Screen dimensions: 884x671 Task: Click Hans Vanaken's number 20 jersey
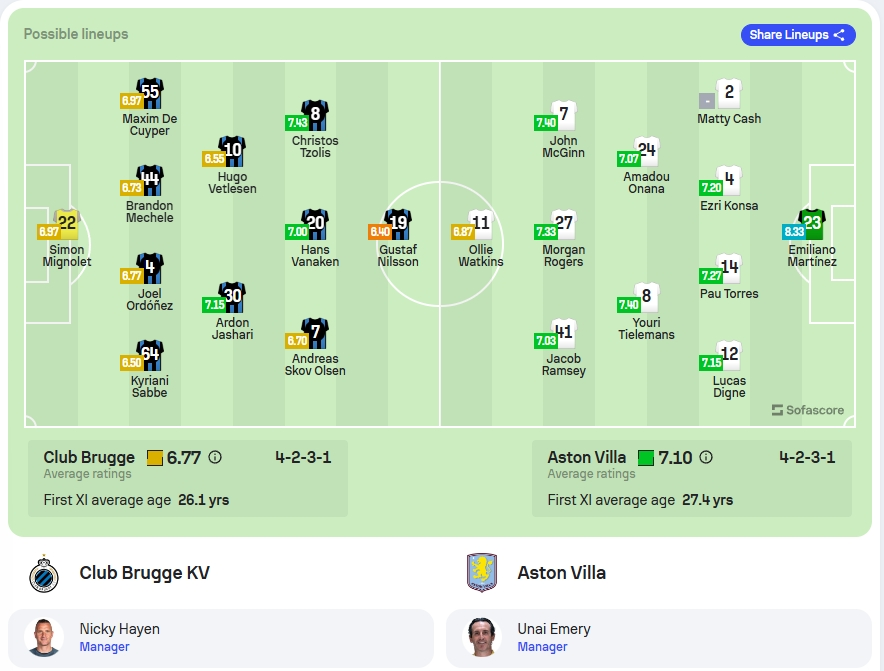tap(315, 223)
